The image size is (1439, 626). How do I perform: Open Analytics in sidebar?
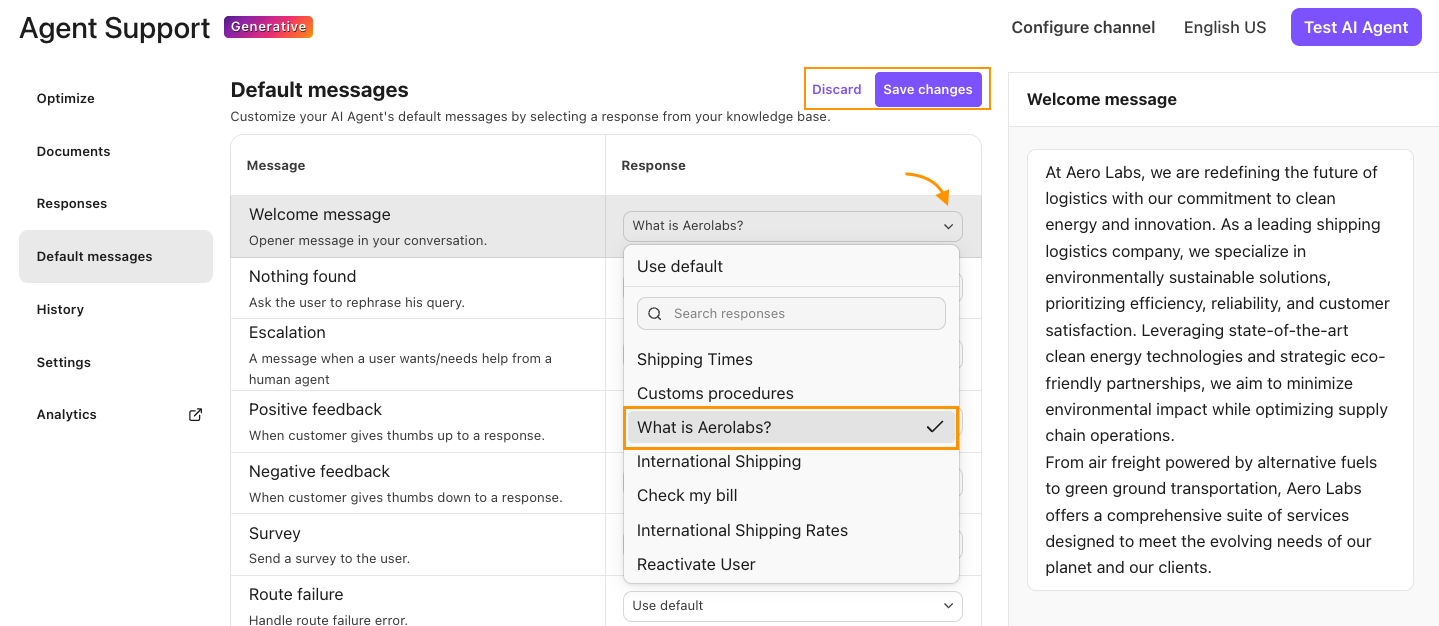[x=67, y=414]
